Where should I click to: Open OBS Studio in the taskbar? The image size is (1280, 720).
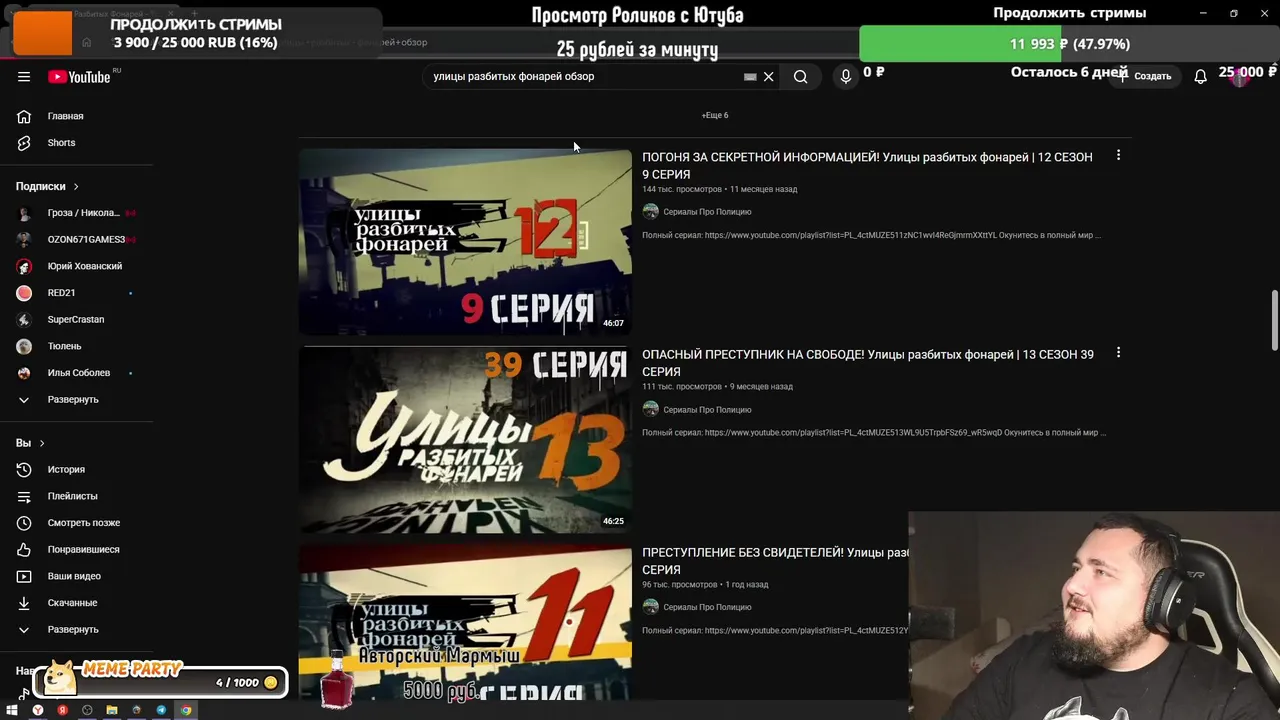click(x=87, y=710)
